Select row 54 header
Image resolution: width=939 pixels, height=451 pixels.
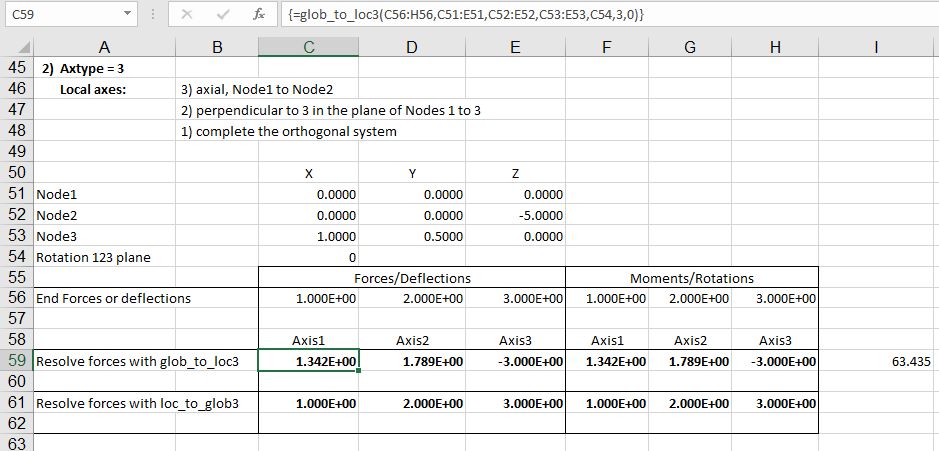click(16, 257)
